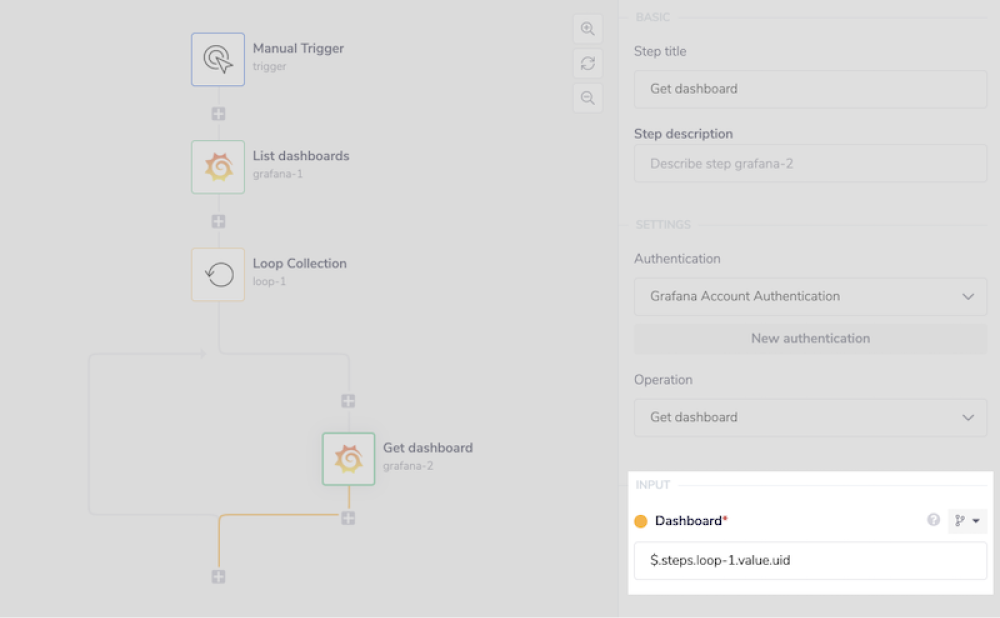Select the Loop Collection node icon
This screenshot has height=618, width=1000.
tap(217, 273)
